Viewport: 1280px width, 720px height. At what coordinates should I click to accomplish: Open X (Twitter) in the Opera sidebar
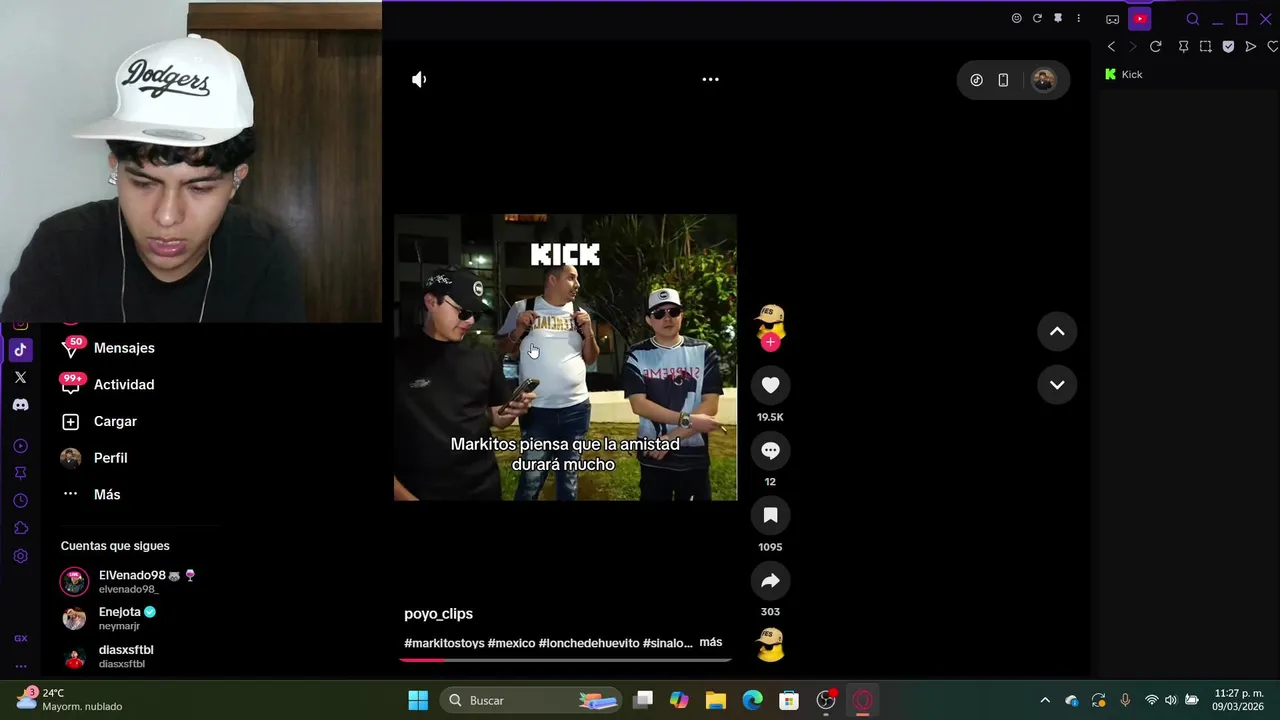[x=20, y=377]
